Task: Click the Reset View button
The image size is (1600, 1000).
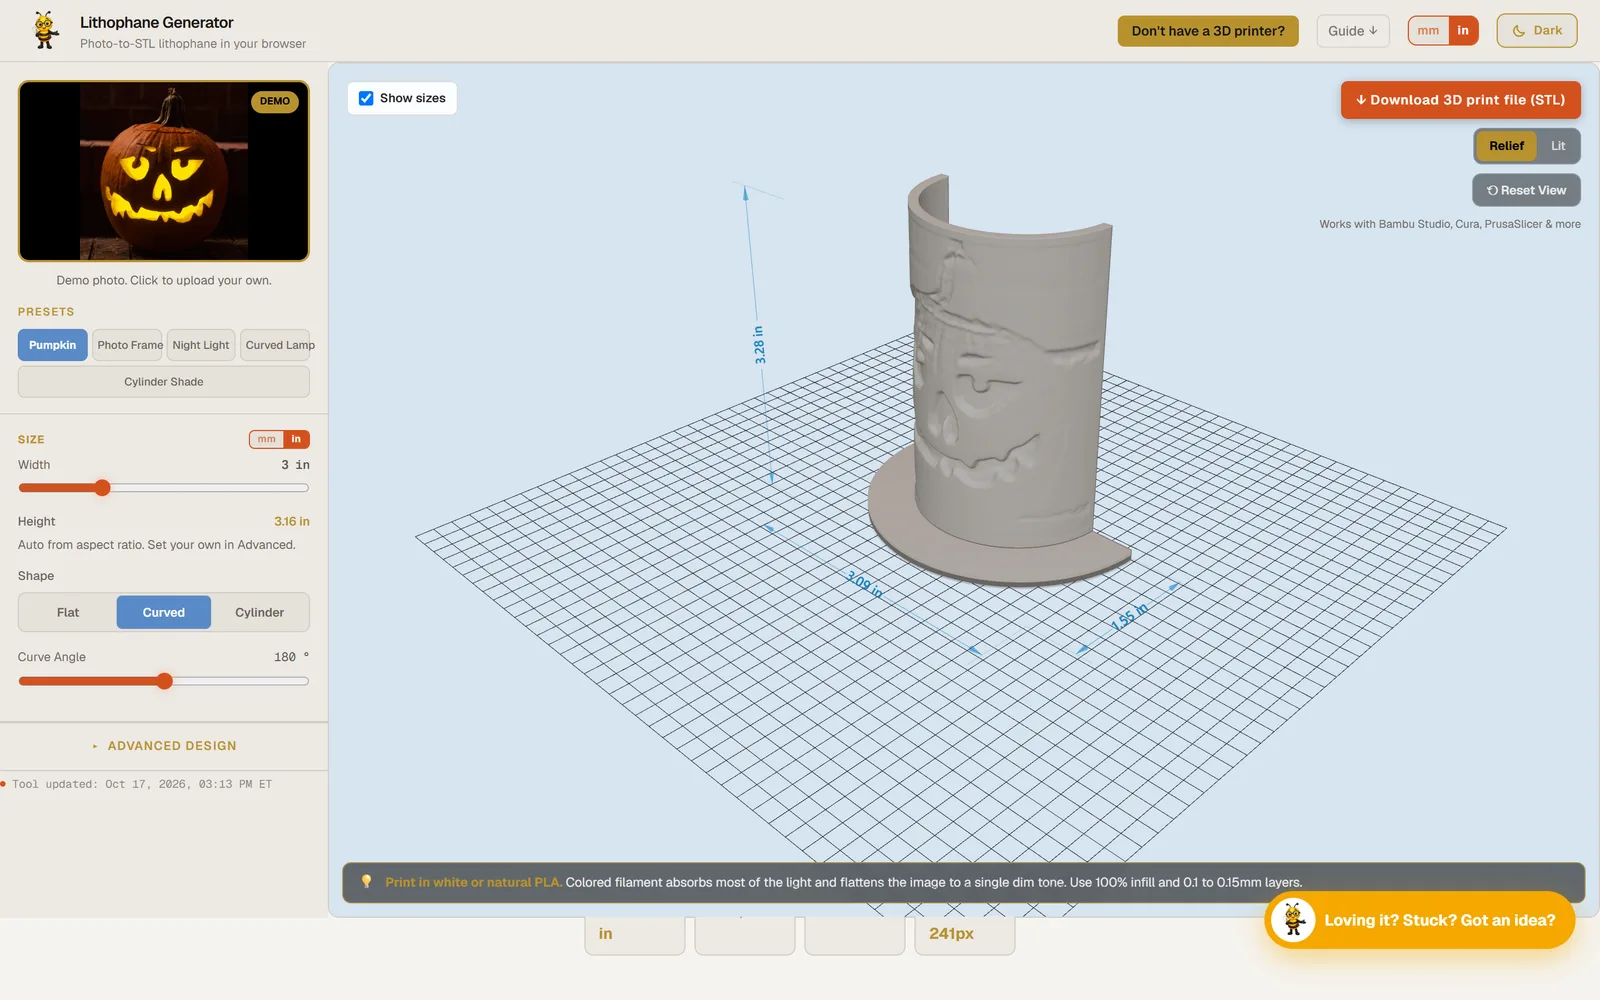Action: (1526, 190)
